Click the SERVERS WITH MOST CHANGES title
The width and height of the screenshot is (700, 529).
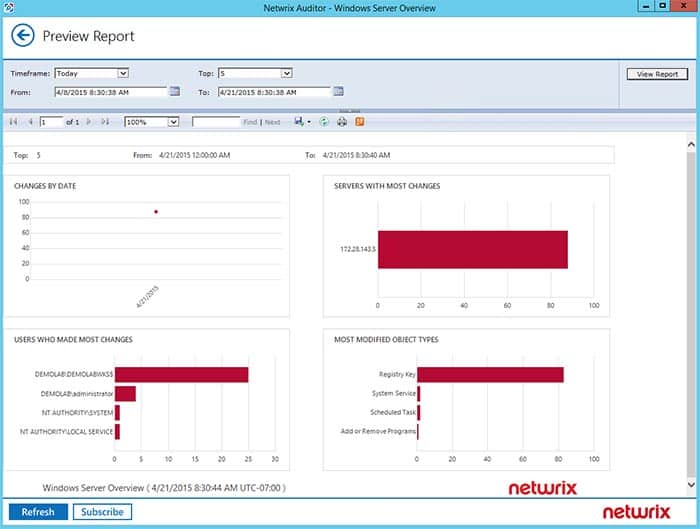pyautogui.click(x=387, y=186)
